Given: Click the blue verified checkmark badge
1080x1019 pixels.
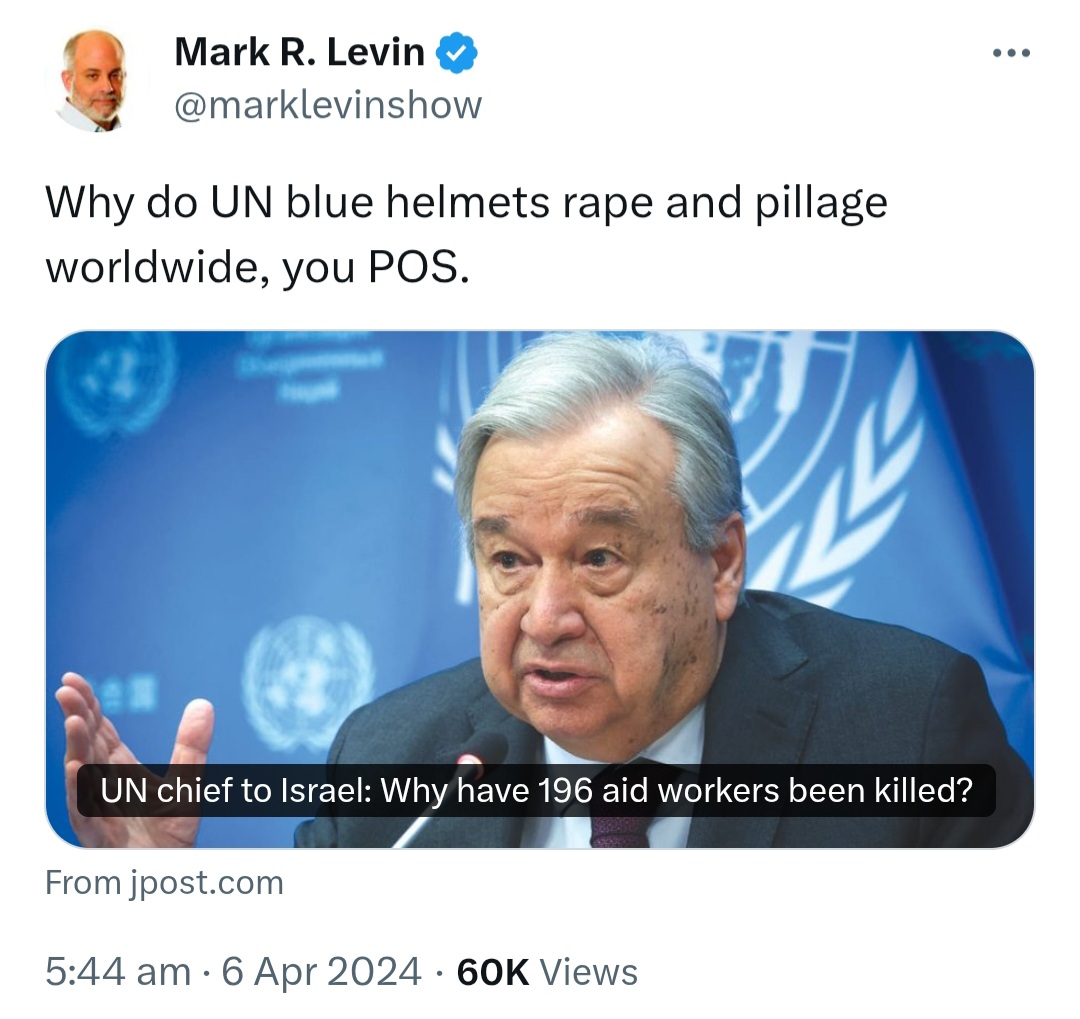Looking at the screenshot, I should (x=457, y=53).
